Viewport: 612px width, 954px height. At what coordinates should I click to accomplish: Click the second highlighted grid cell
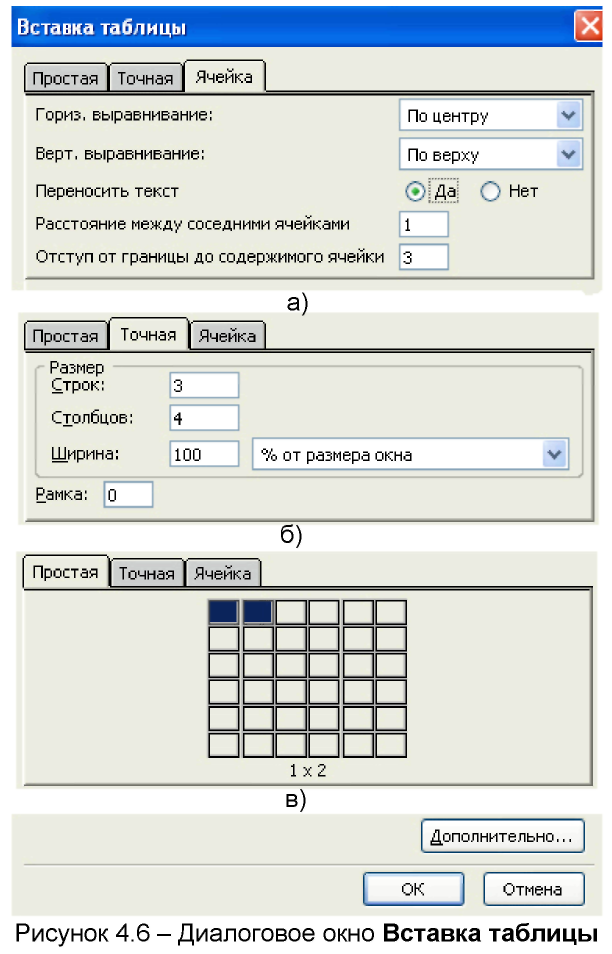click(x=258, y=612)
